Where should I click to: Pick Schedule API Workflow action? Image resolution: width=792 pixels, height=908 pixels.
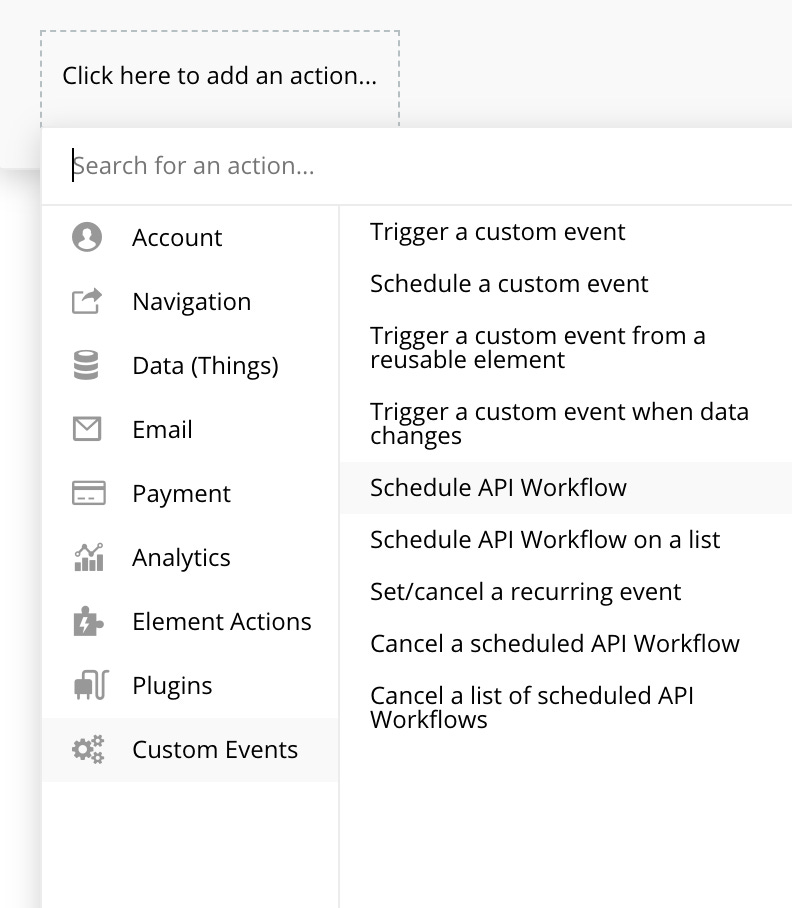point(566,488)
